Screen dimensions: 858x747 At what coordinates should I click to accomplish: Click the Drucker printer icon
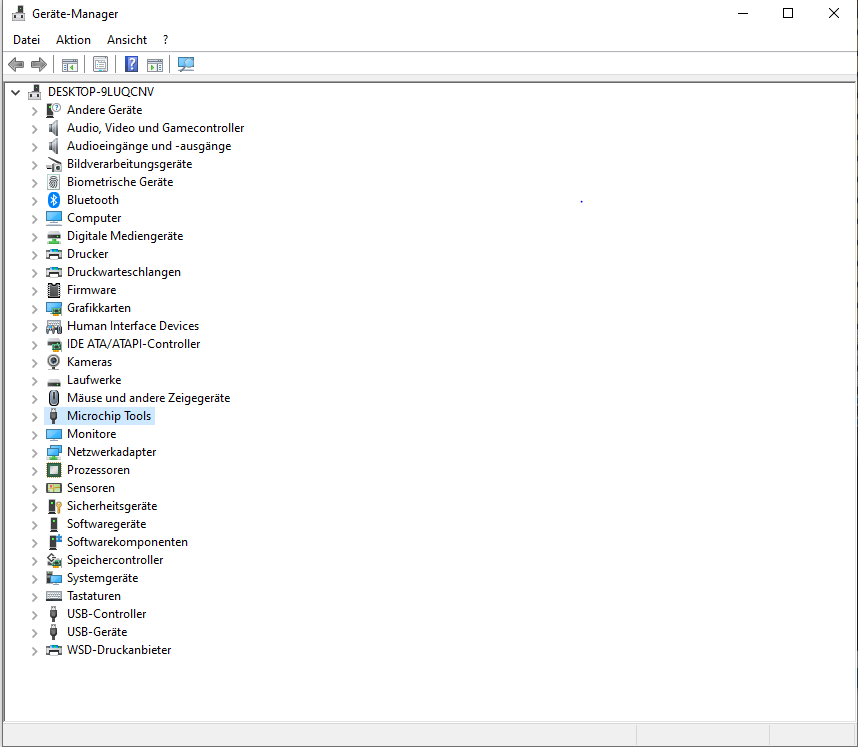pyautogui.click(x=54, y=254)
